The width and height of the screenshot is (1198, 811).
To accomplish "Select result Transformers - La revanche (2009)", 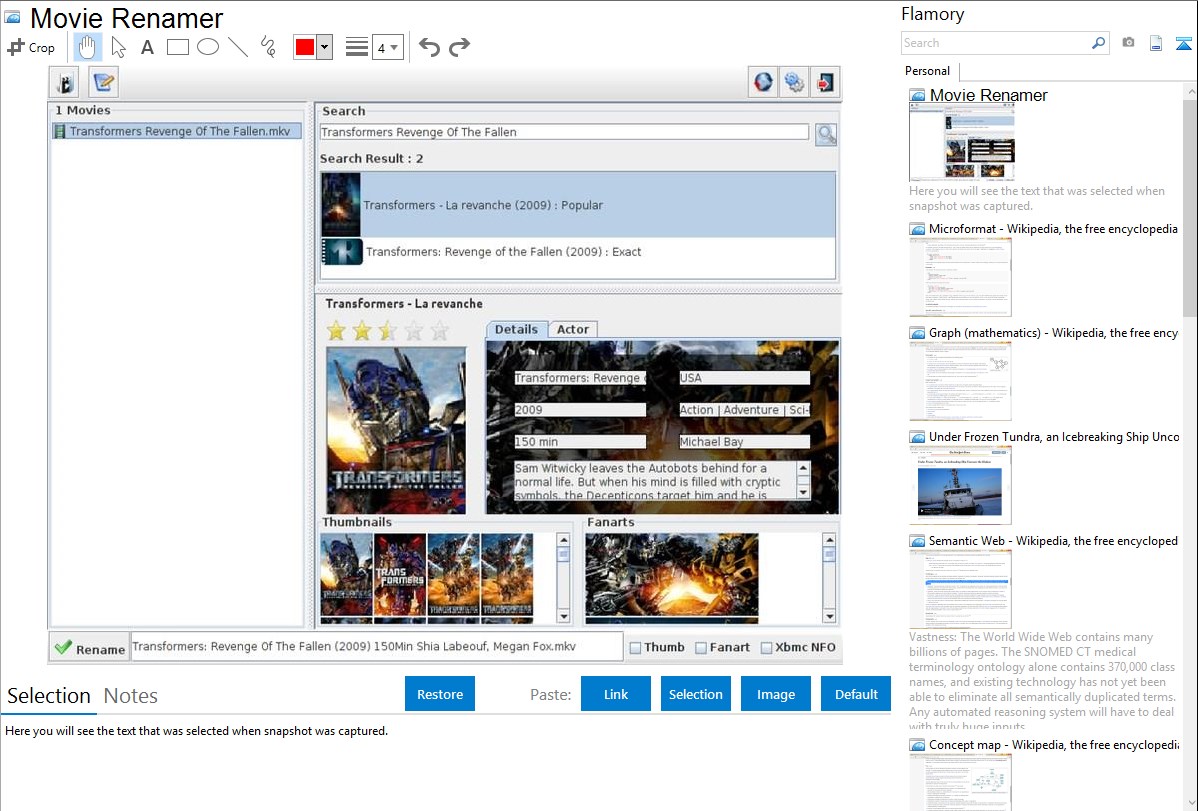I will tap(578, 205).
